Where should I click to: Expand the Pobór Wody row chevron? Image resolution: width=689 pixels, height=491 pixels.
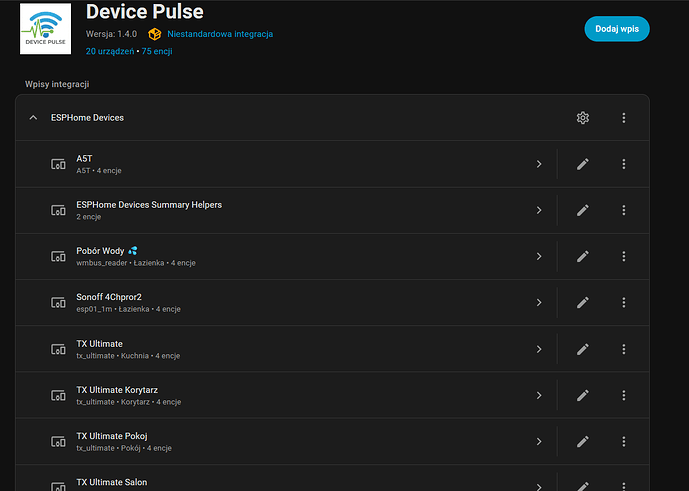[x=538, y=256]
